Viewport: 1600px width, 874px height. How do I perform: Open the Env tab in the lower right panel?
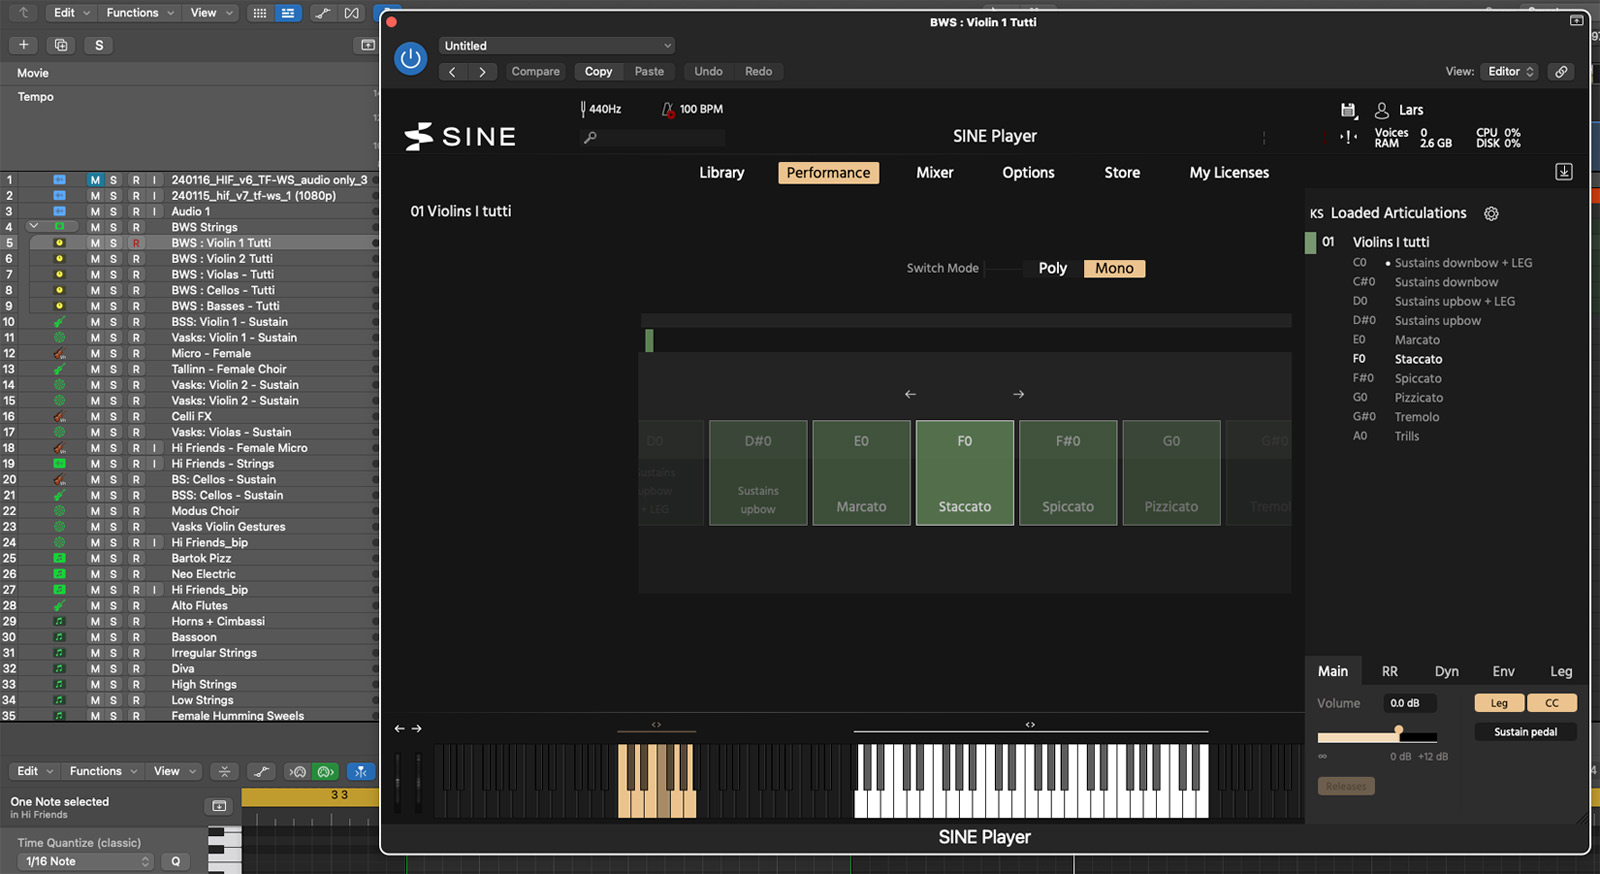pyautogui.click(x=1503, y=671)
